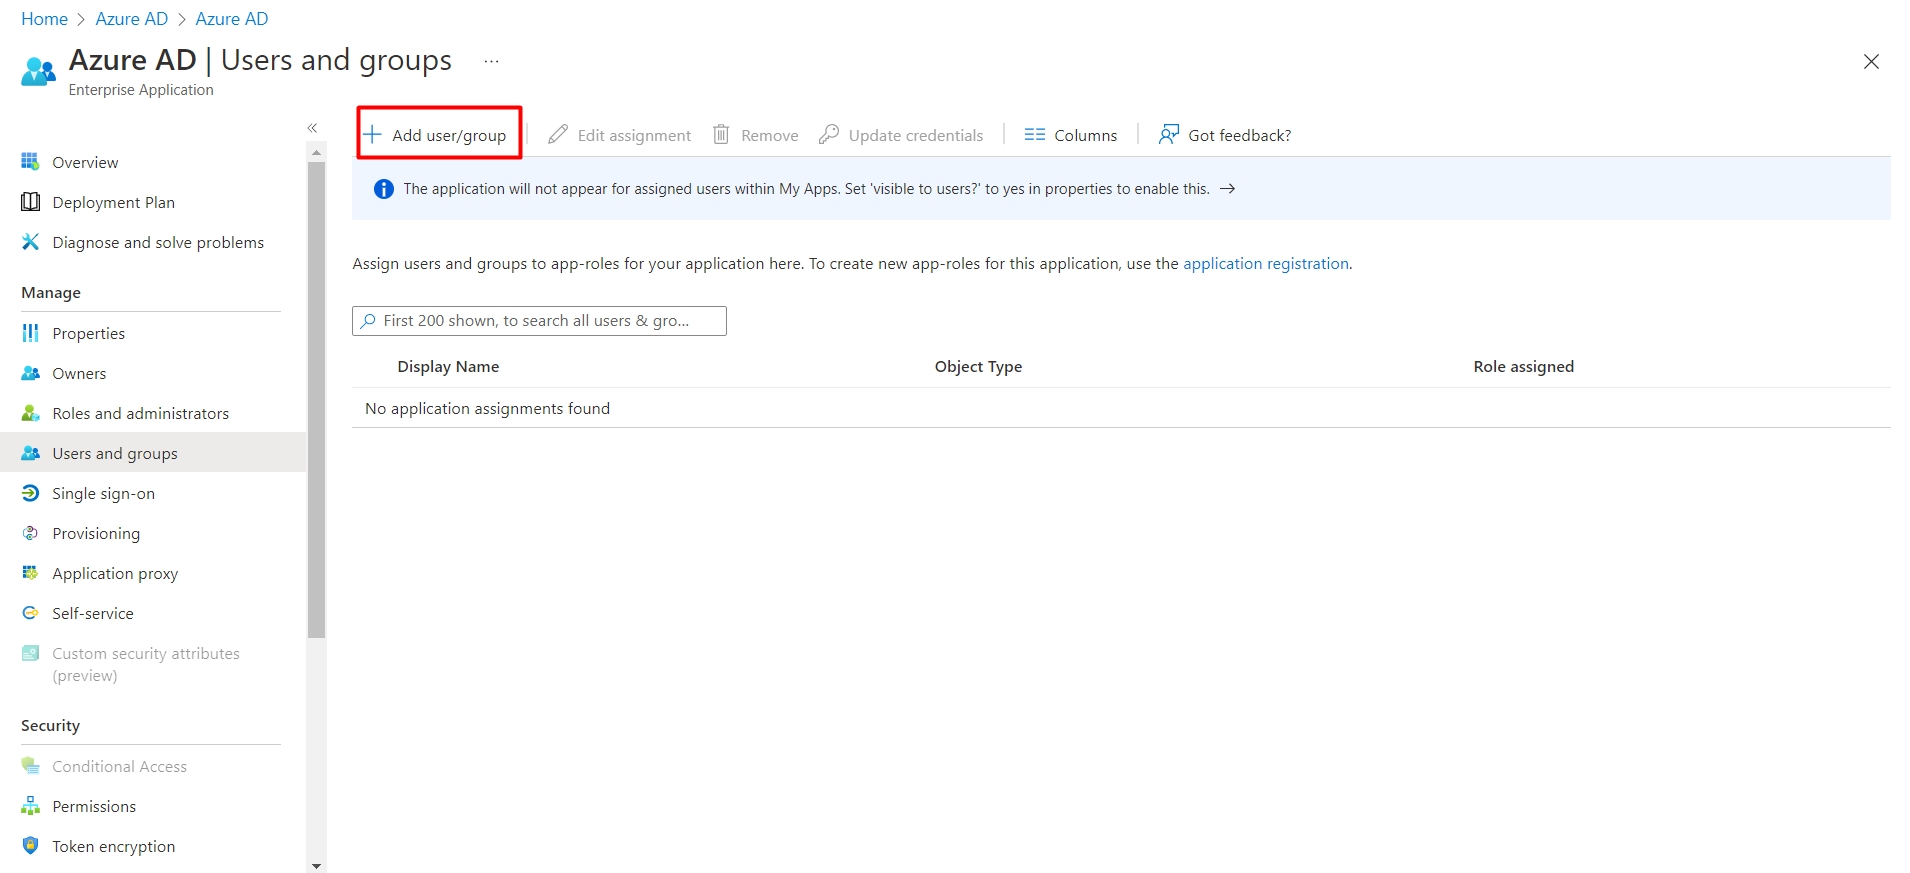1910x873 pixels.
Task: Click the Single sign-on circular arrow icon
Action: click(x=30, y=492)
